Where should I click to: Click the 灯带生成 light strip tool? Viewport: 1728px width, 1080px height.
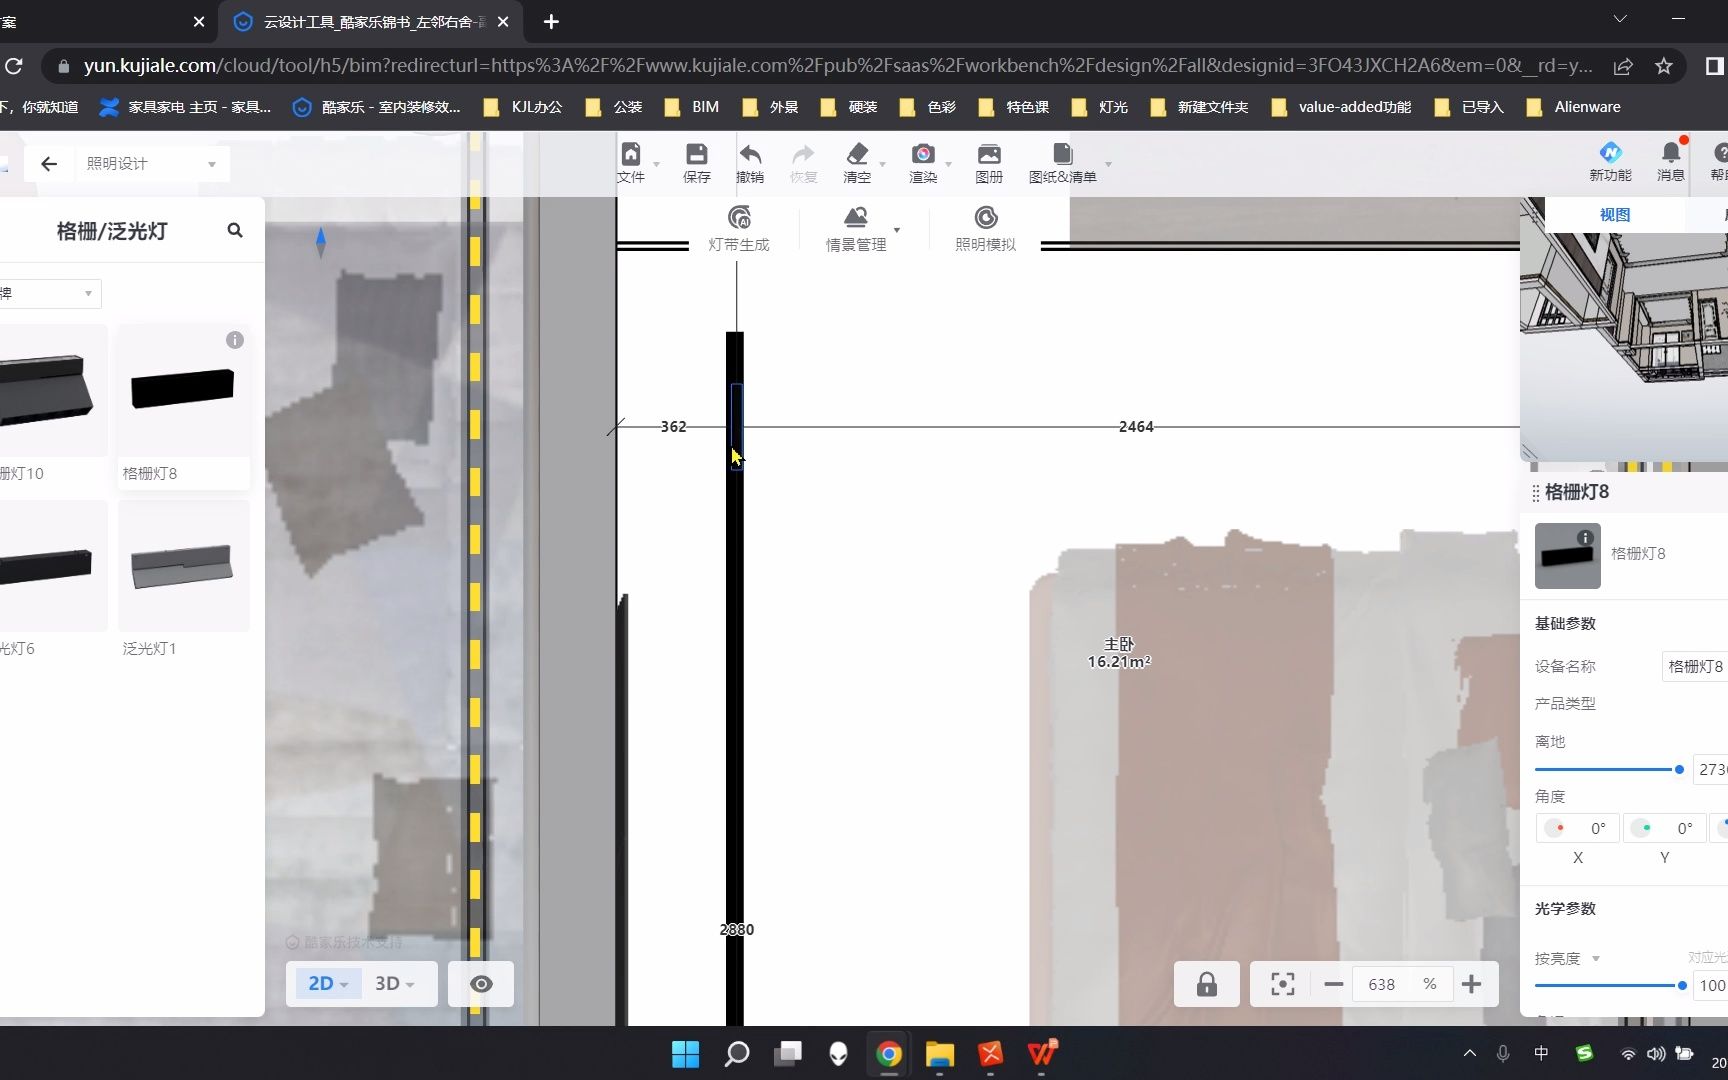point(739,229)
